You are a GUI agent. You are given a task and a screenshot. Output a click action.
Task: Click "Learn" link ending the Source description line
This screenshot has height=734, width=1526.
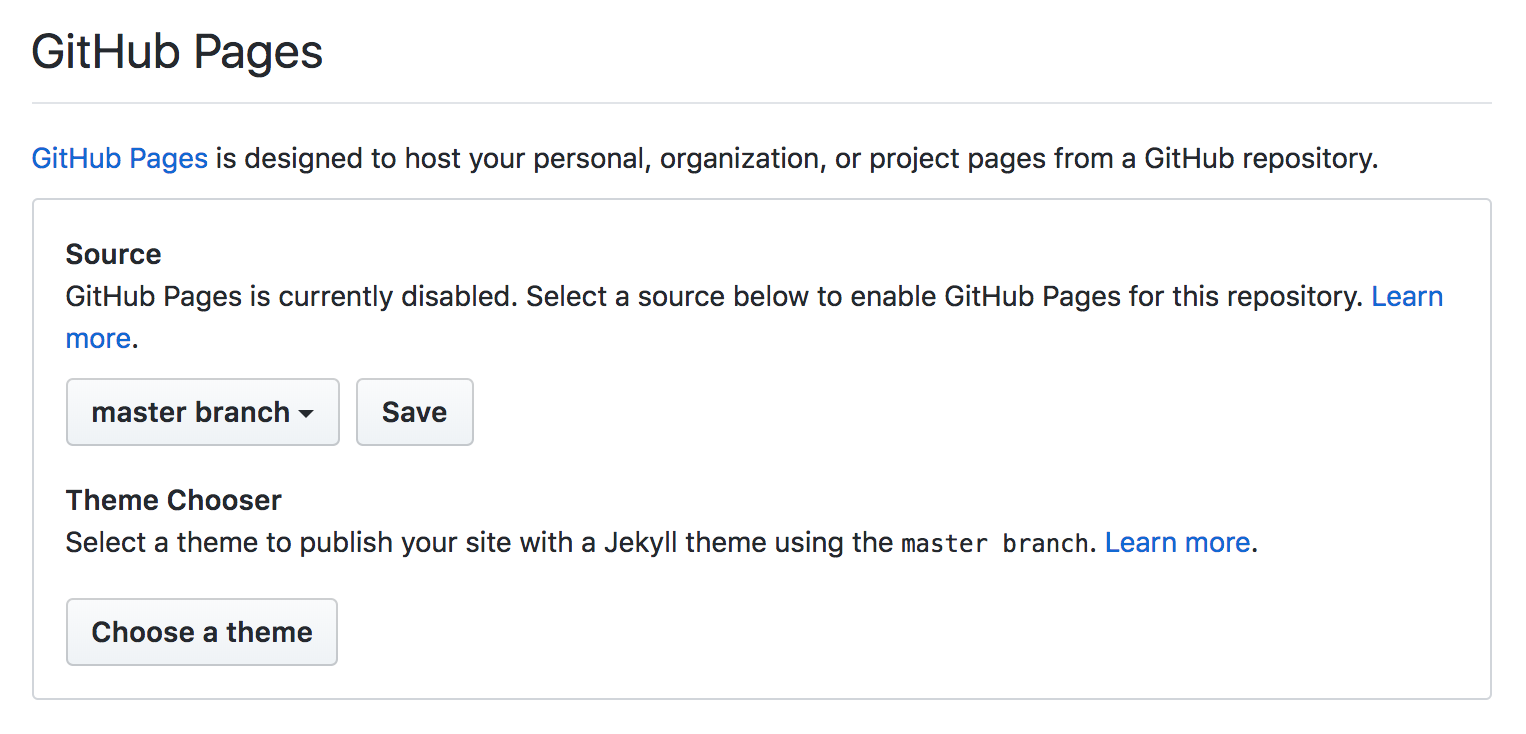pos(1407,297)
